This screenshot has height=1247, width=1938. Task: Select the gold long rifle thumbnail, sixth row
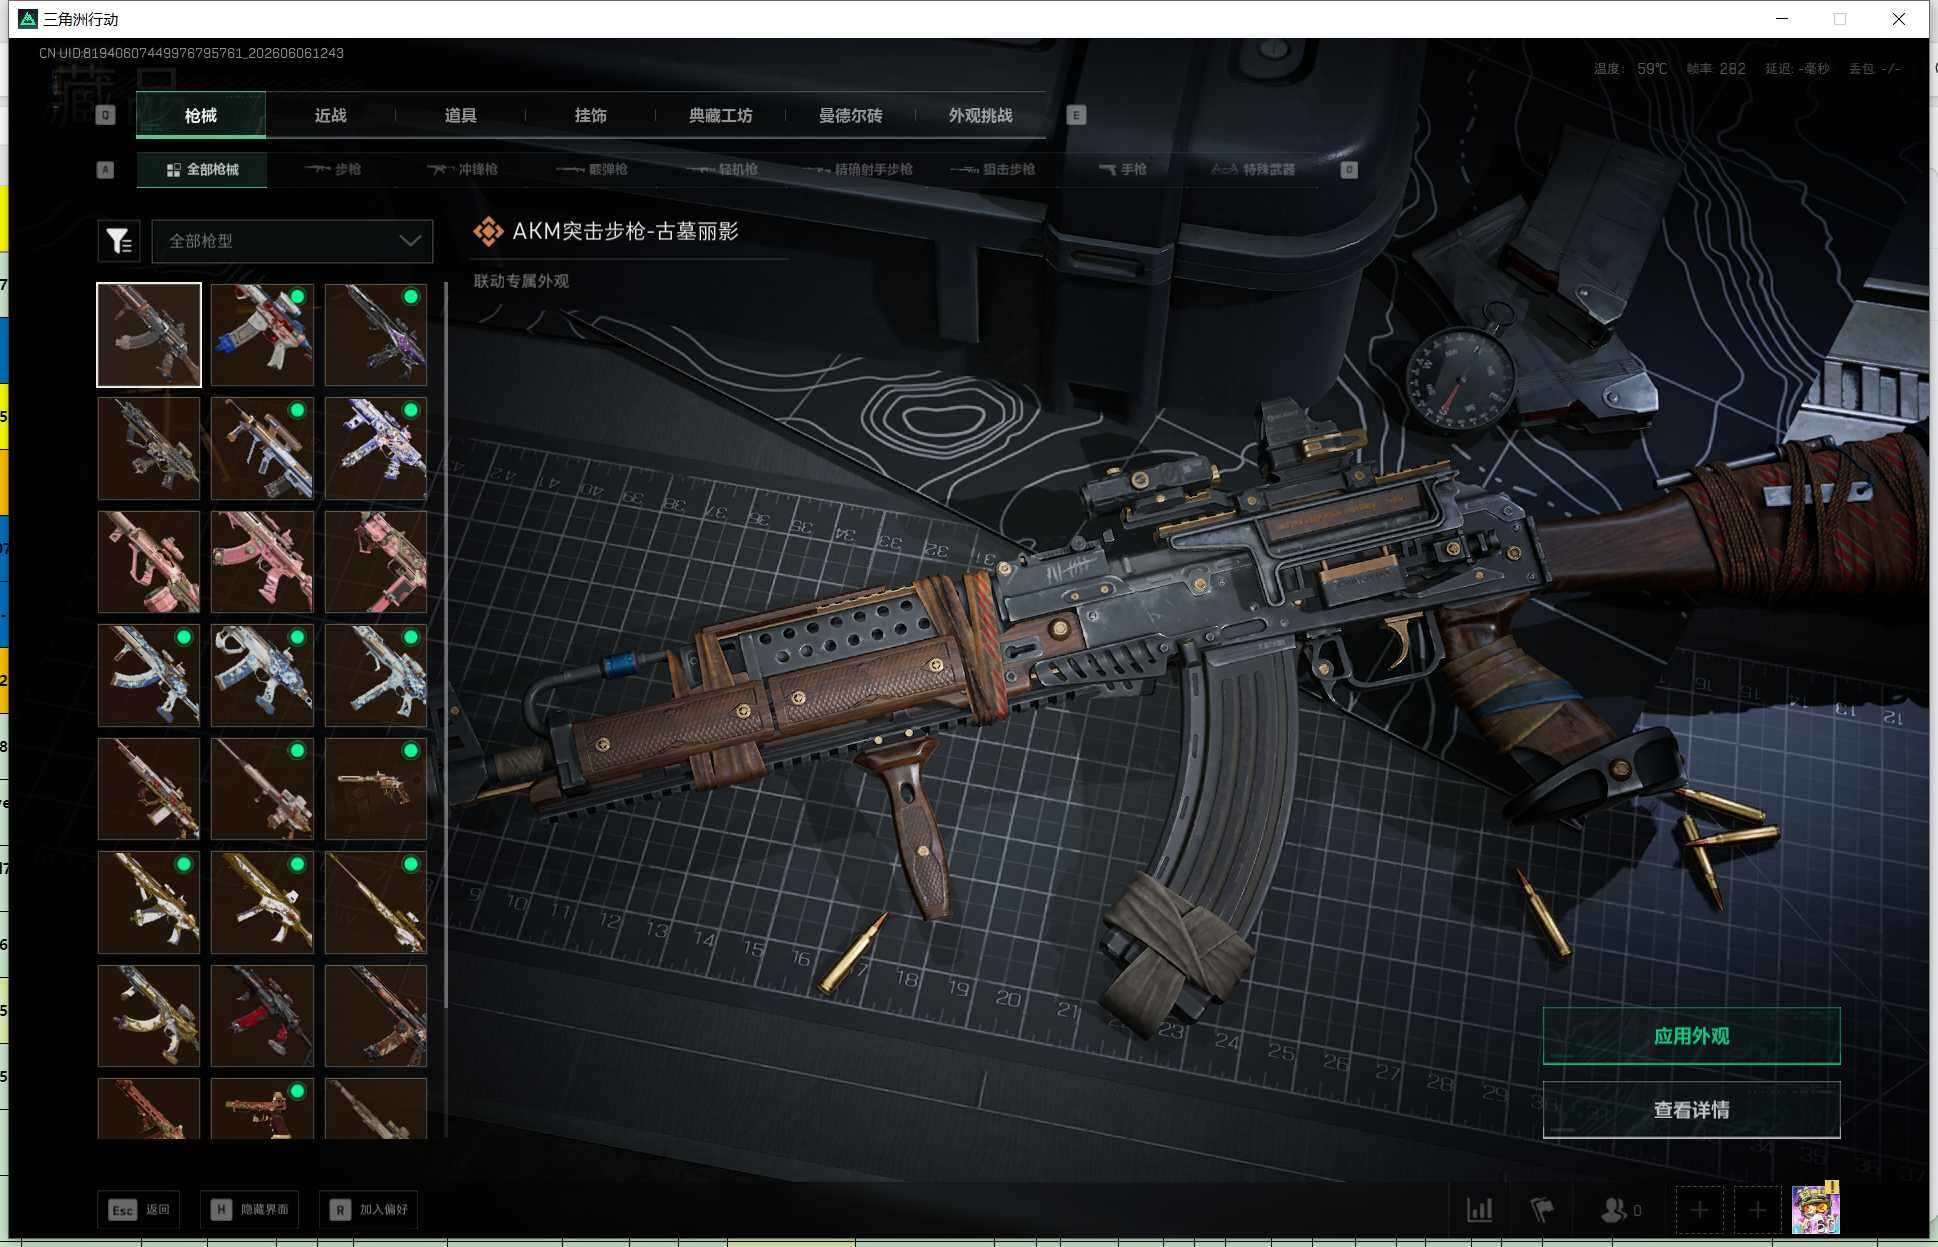pos(376,902)
